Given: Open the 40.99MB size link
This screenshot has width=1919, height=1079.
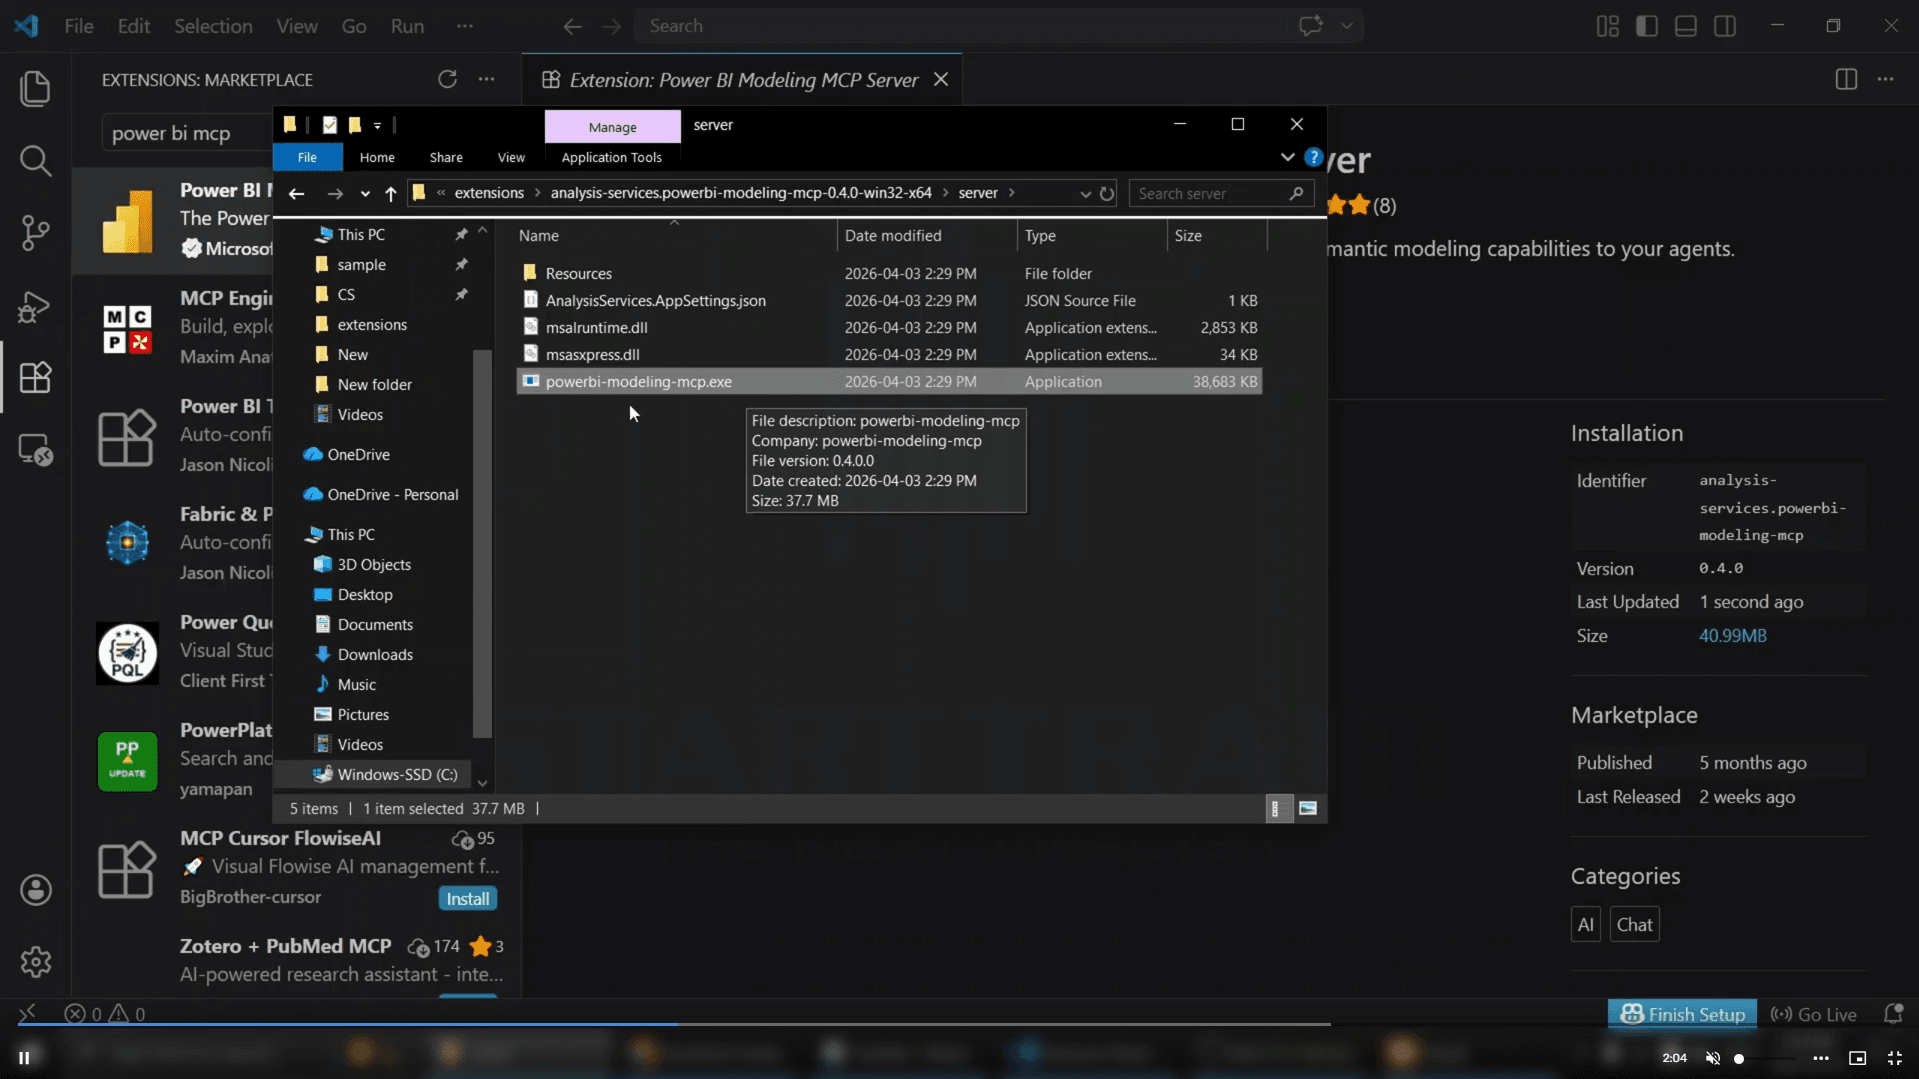Looking at the screenshot, I should click(1732, 636).
